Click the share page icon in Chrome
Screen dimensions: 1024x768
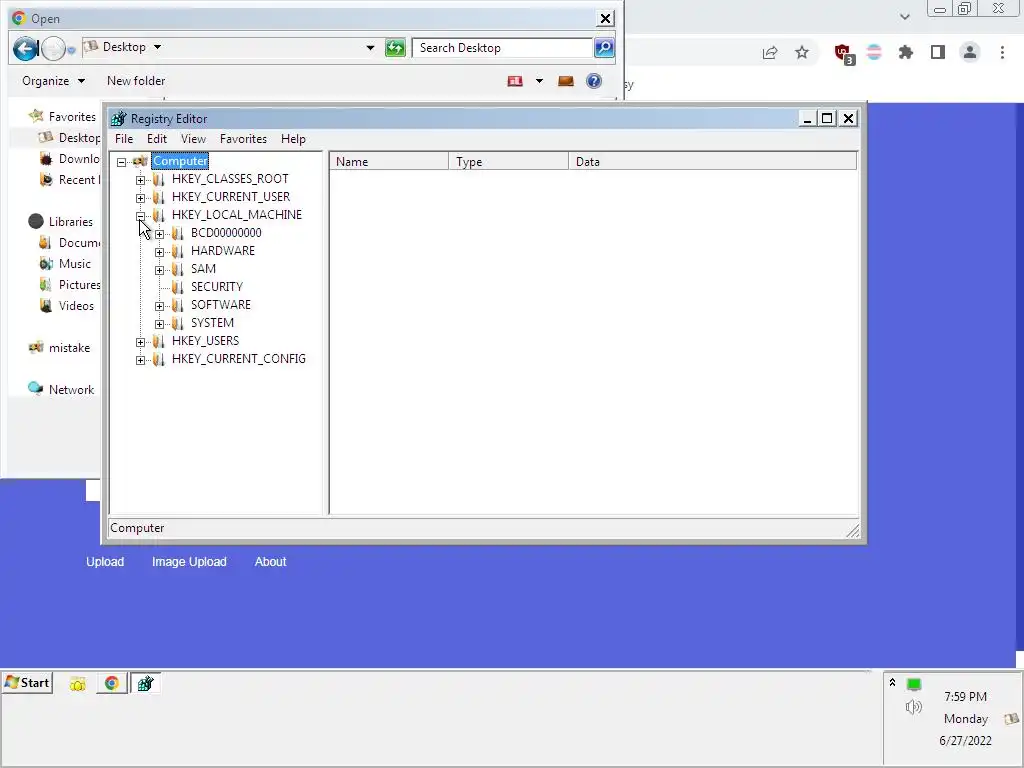[x=770, y=52]
